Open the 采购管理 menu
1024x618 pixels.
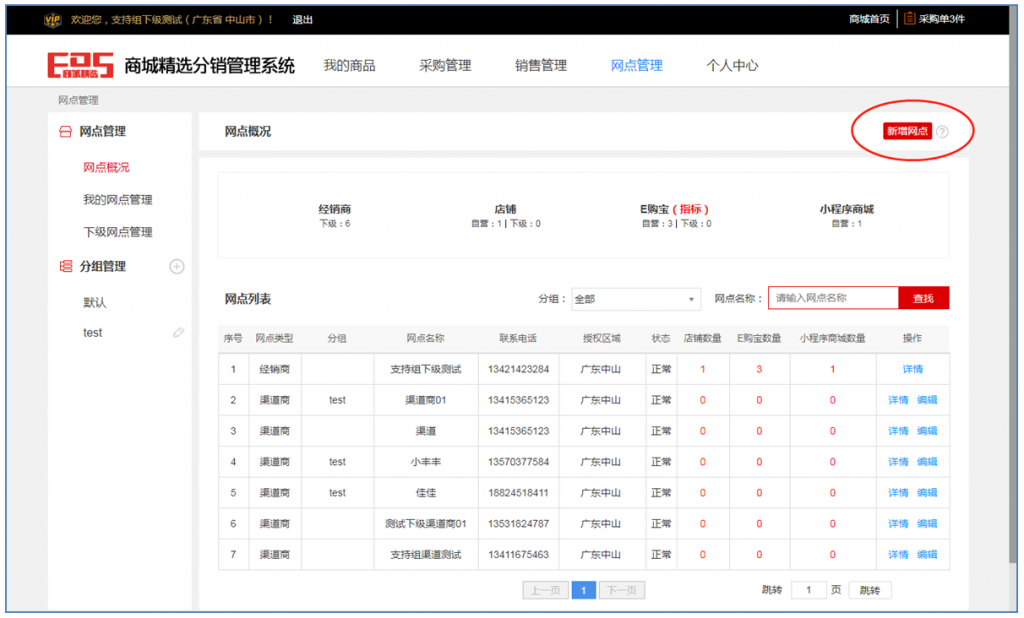(445, 65)
